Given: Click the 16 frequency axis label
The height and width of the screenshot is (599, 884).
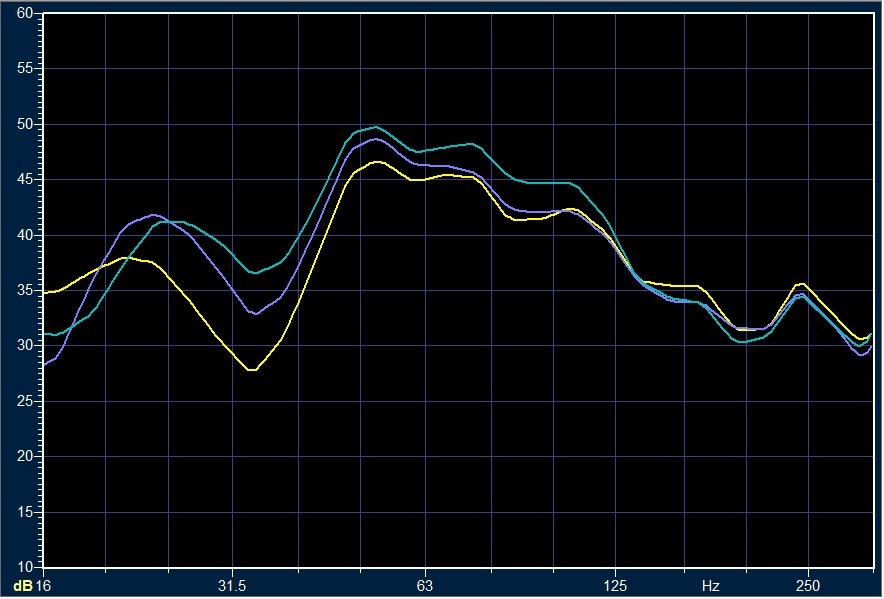Looking at the screenshot, I should 43,586.
